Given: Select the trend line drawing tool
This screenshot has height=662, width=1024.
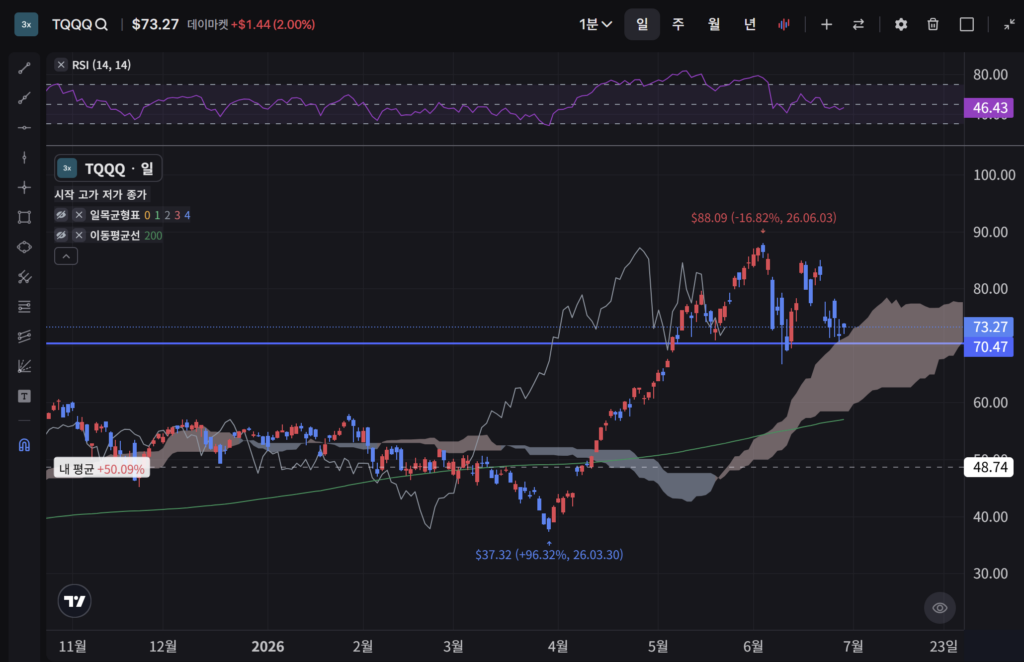Looking at the screenshot, I should 24,68.
